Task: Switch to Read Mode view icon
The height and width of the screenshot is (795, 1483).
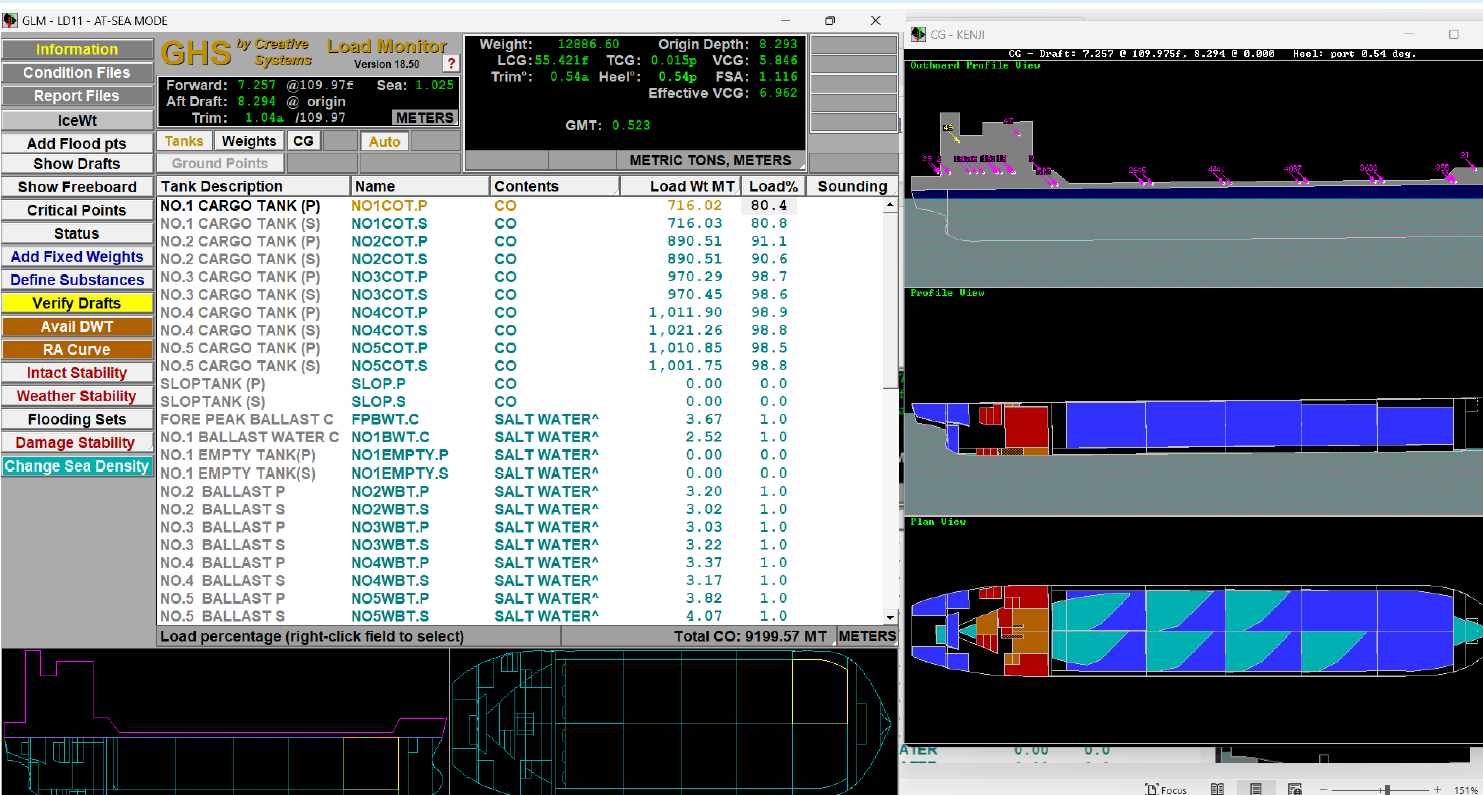Action: [x=1217, y=789]
